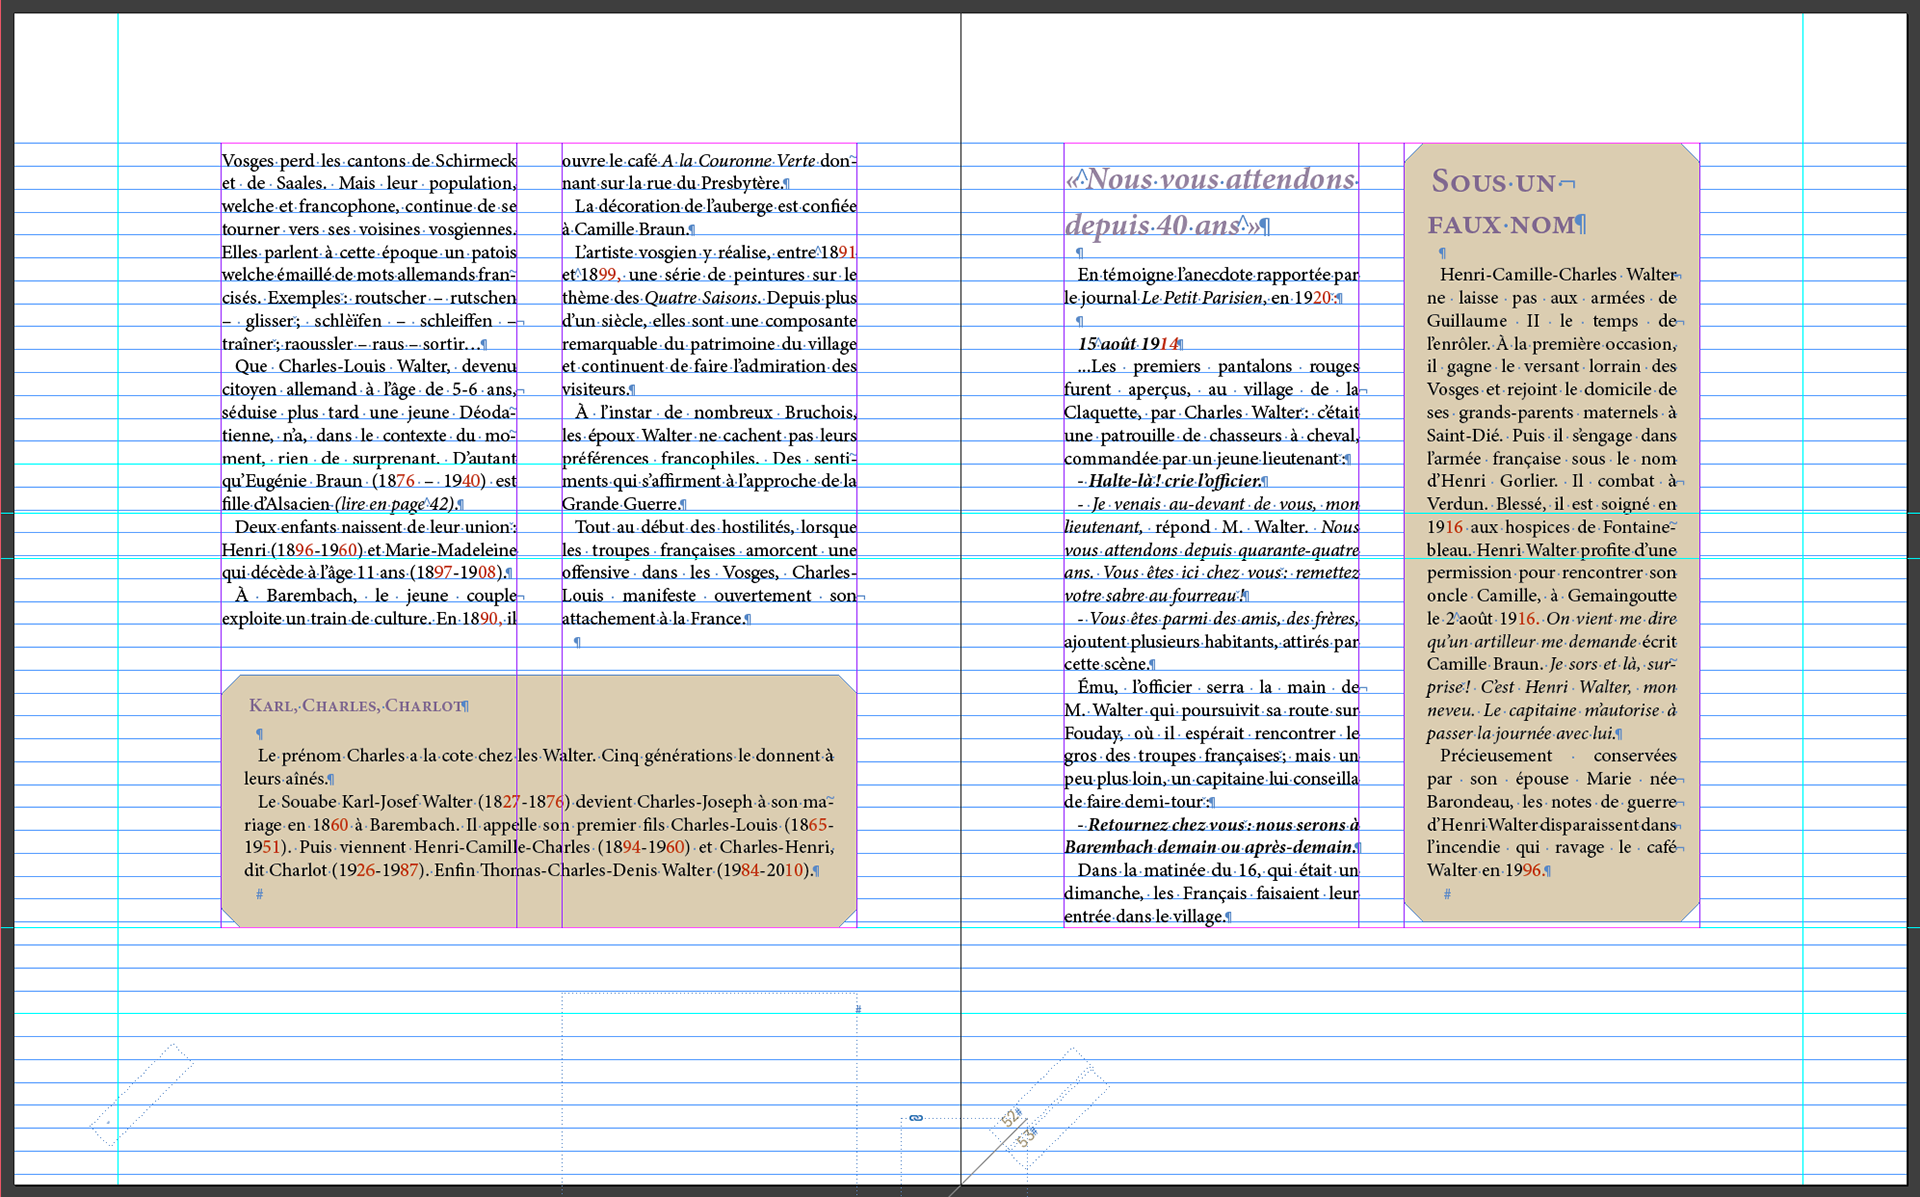Click the chain link icon near page bottom
The width and height of the screenshot is (1920, 1197).
tap(916, 1118)
